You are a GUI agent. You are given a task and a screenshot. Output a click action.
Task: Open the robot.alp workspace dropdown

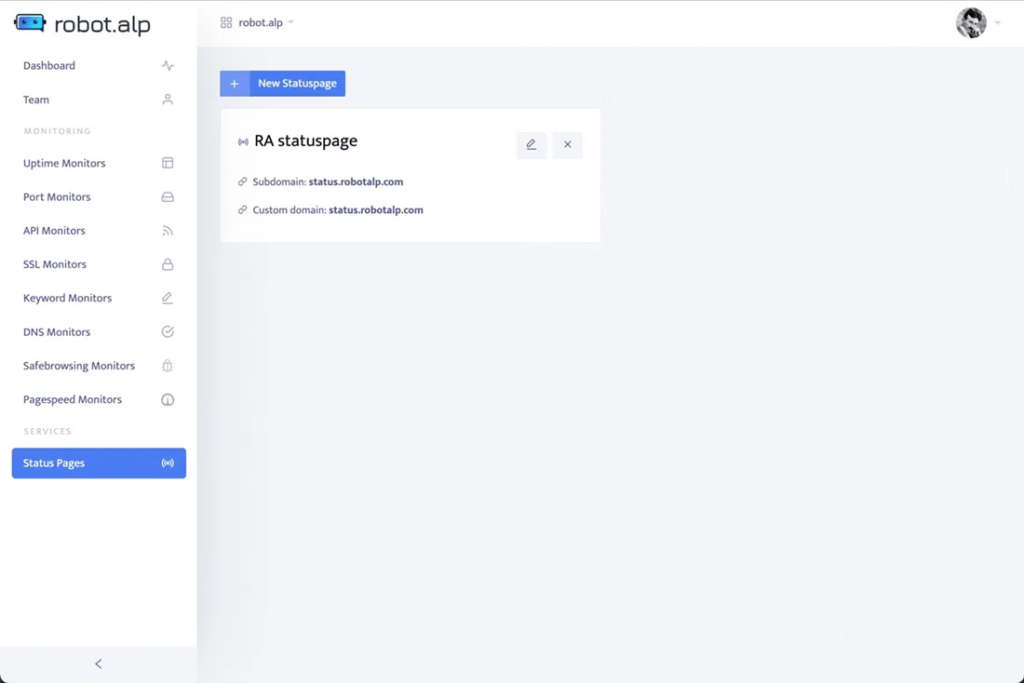point(258,23)
